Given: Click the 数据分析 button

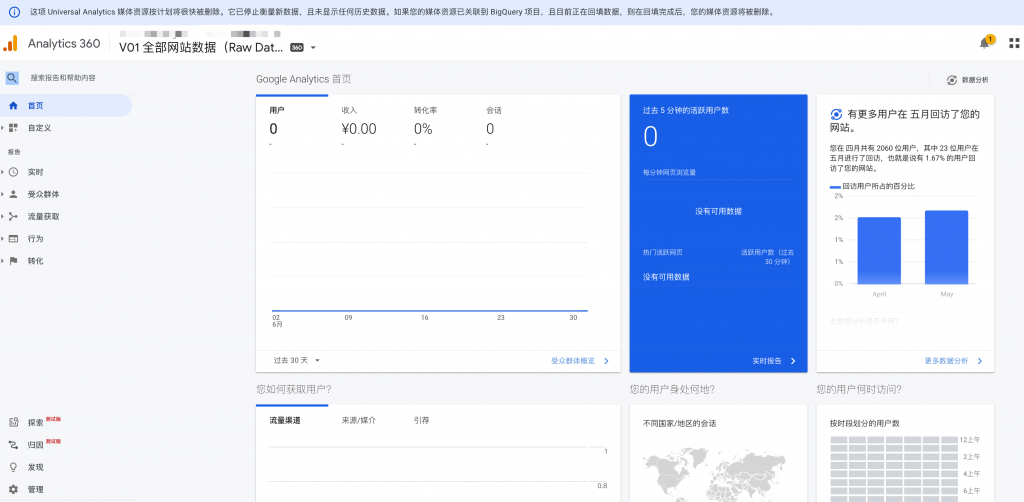Looking at the screenshot, I should 968,80.
